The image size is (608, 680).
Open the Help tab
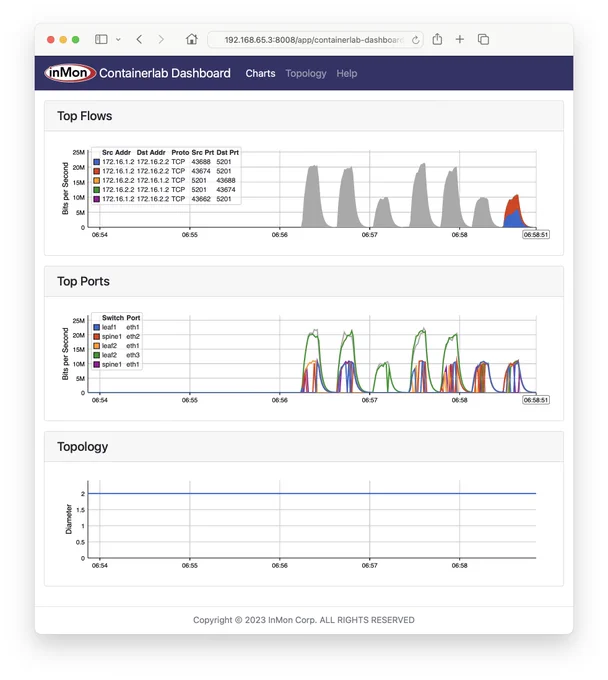pos(346,73)
